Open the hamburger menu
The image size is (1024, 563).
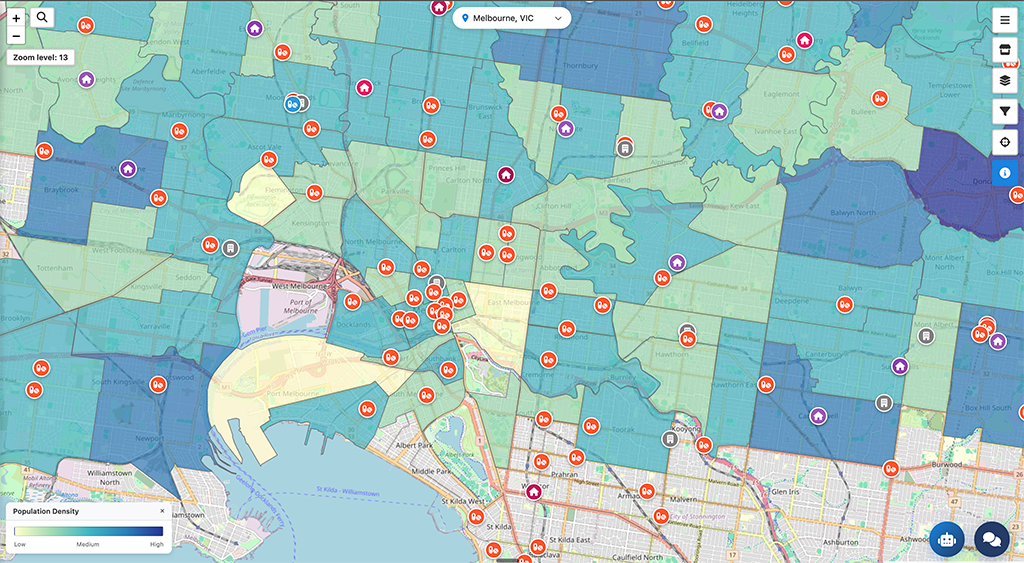pos(1005,21)
